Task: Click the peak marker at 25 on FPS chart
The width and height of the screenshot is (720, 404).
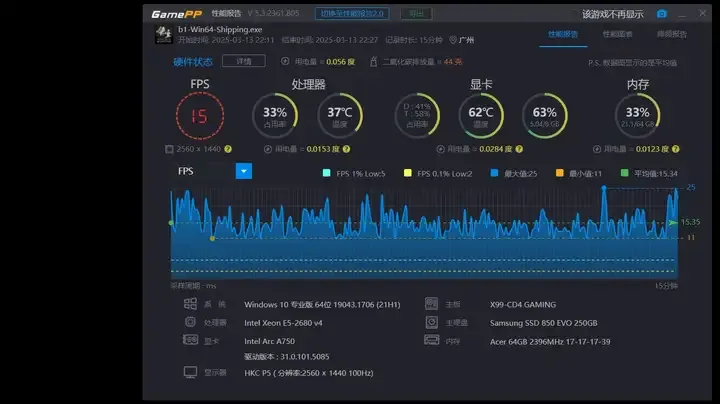Action: pyautogui.click(x=604, y=188)
